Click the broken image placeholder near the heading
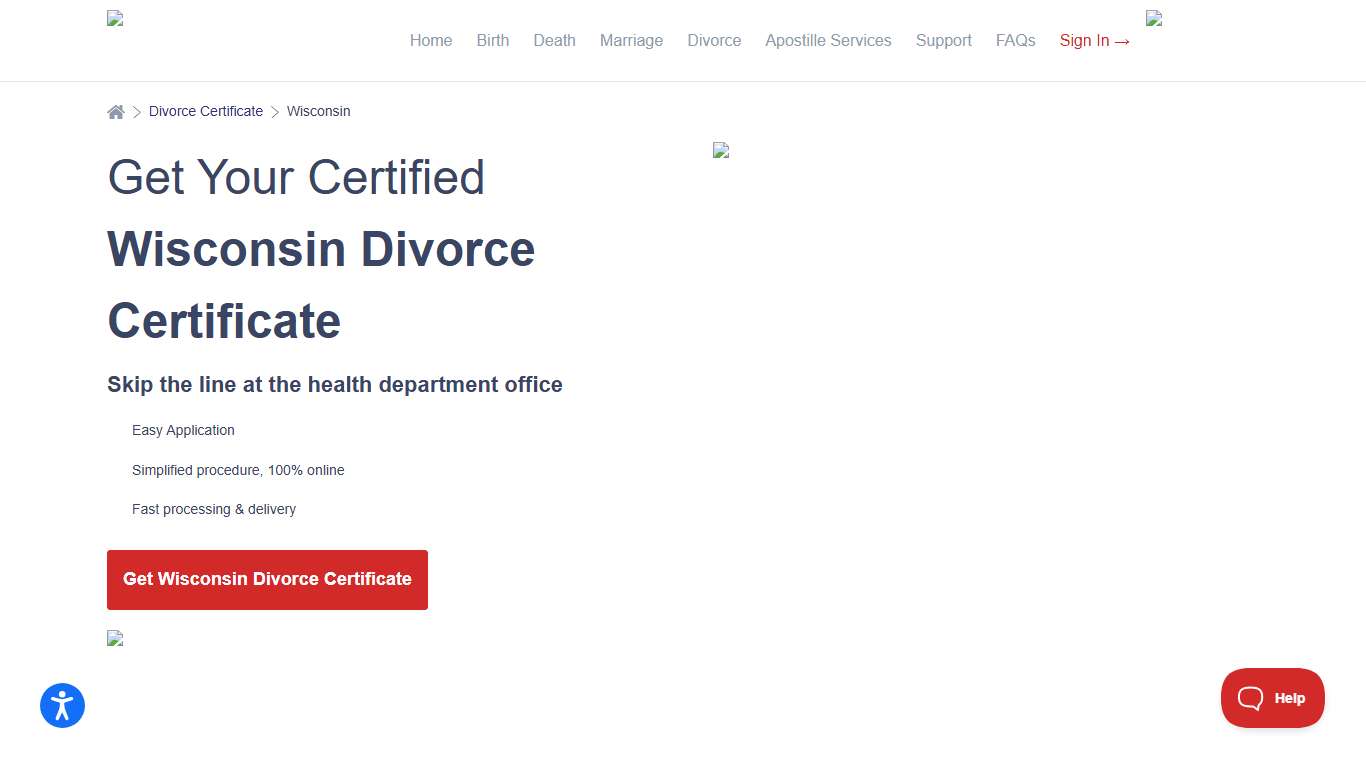Image resolution: width=1366 pixels, height=768 pixels. click(x=721, y=150)
